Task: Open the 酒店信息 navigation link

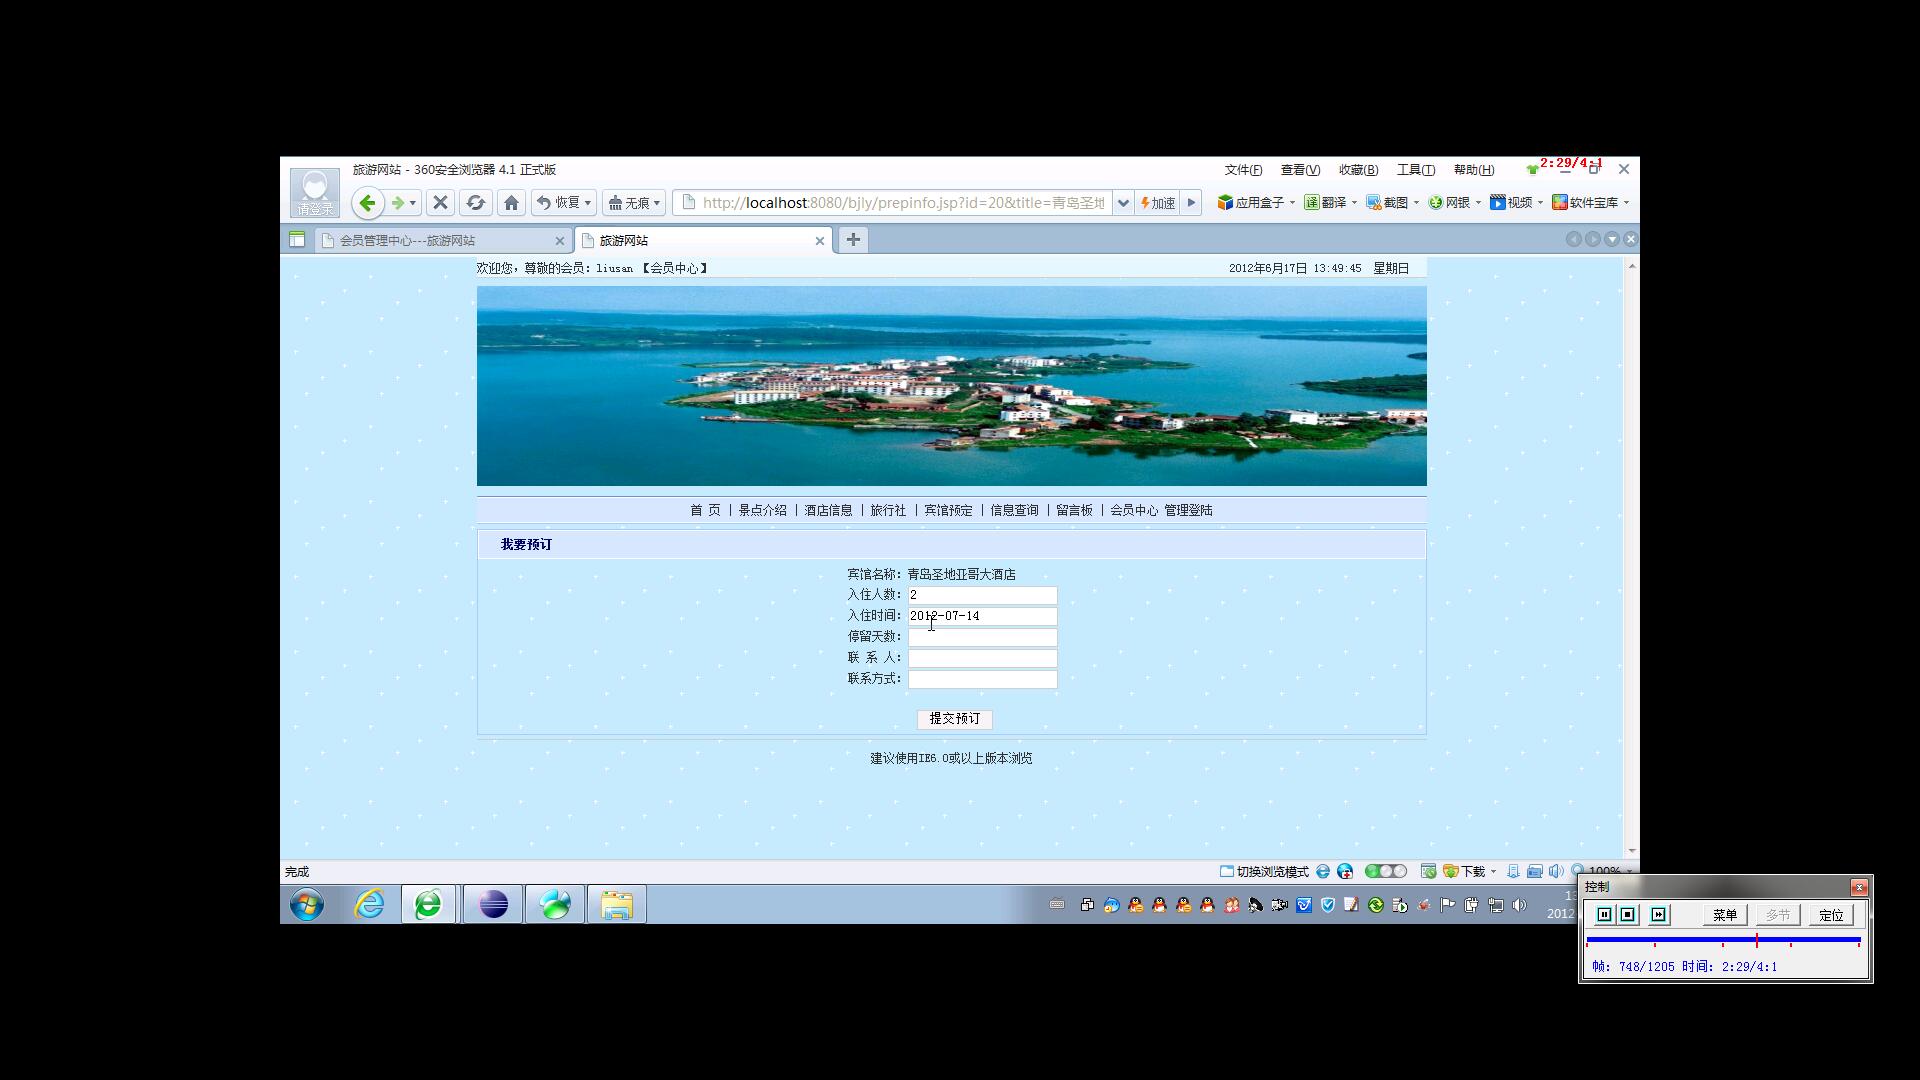Action: 829,511
